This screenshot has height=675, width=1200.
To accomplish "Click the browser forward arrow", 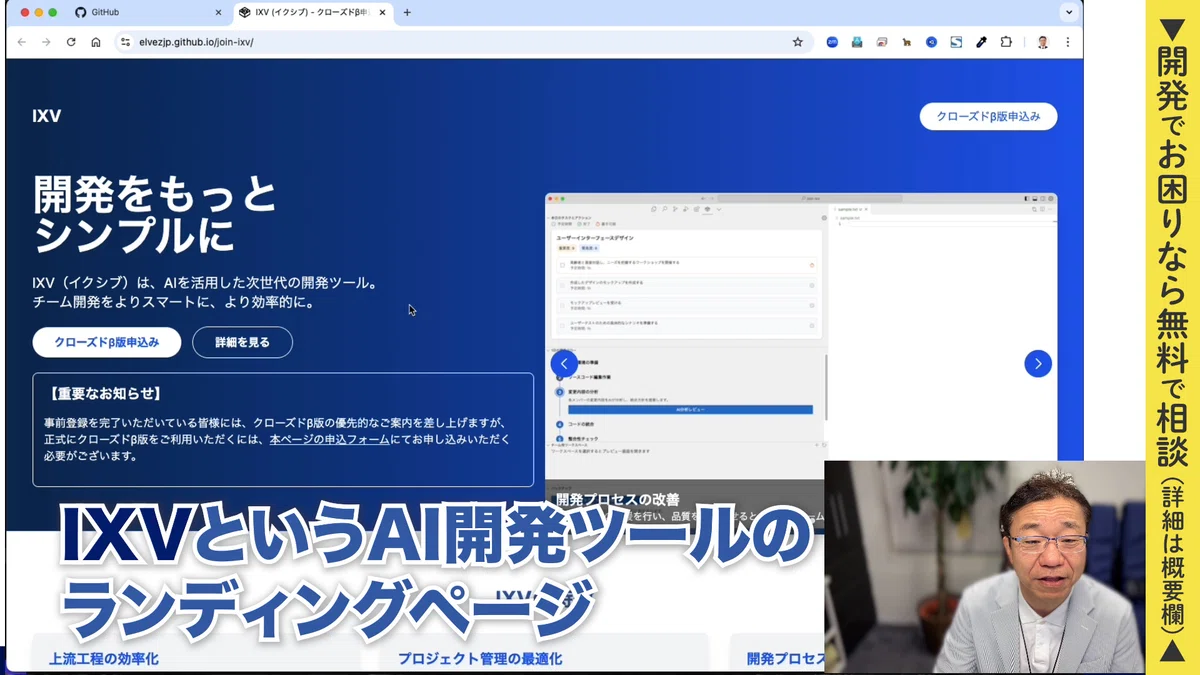I will point(46,42).
